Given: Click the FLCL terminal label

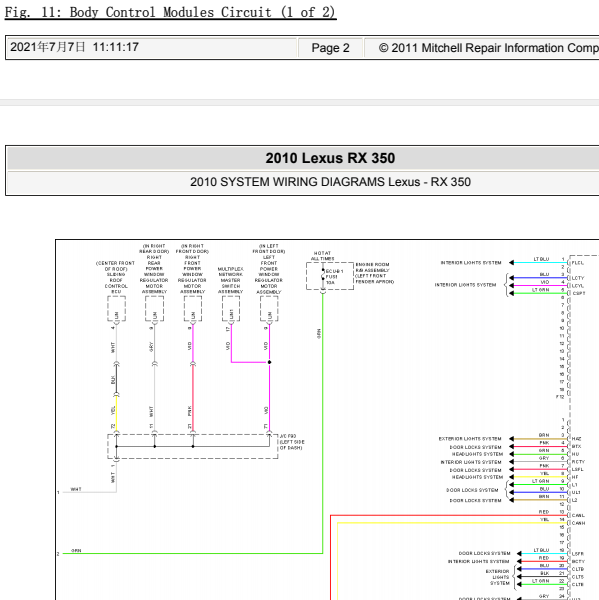Looking at the screenshot, I should [x=578, y=263].
